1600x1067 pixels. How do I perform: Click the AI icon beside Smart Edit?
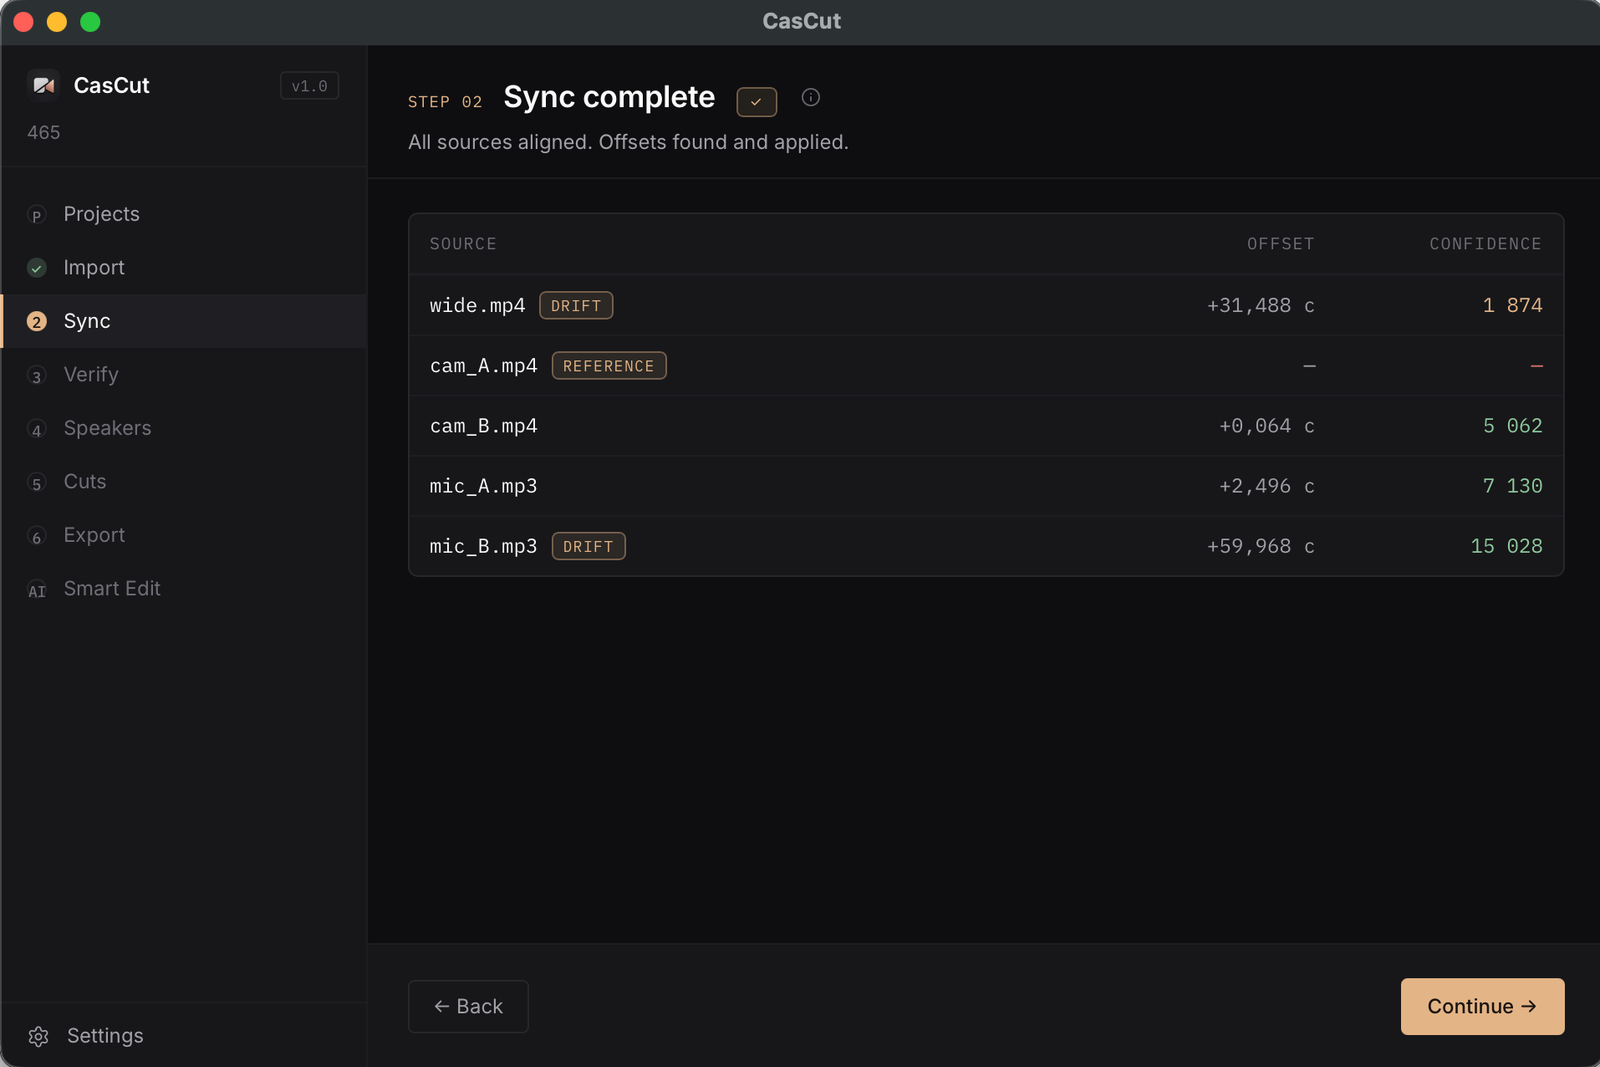click(37, 590)
